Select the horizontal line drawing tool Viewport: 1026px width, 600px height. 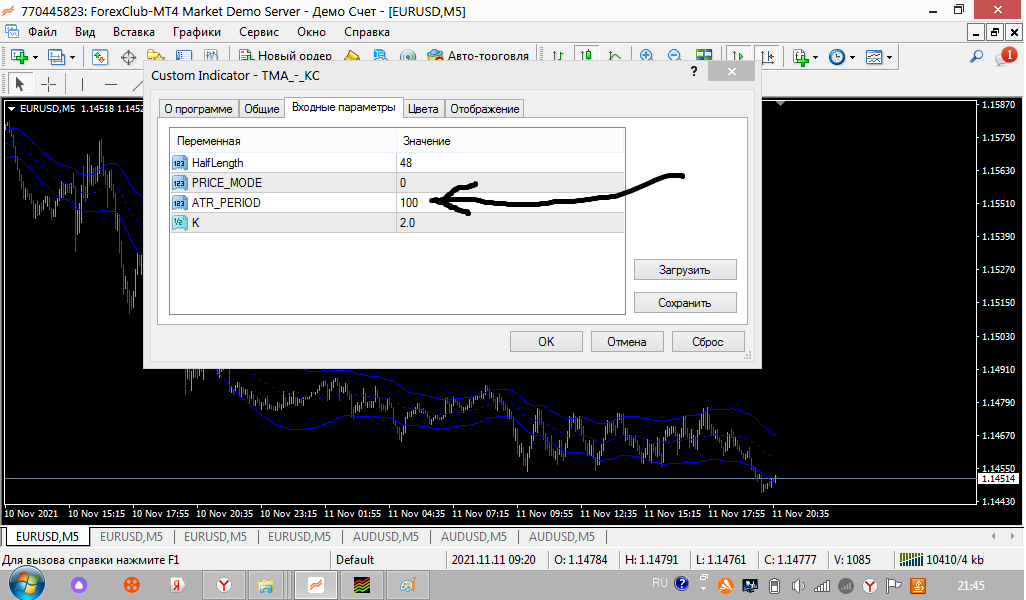tap(111, 84)
